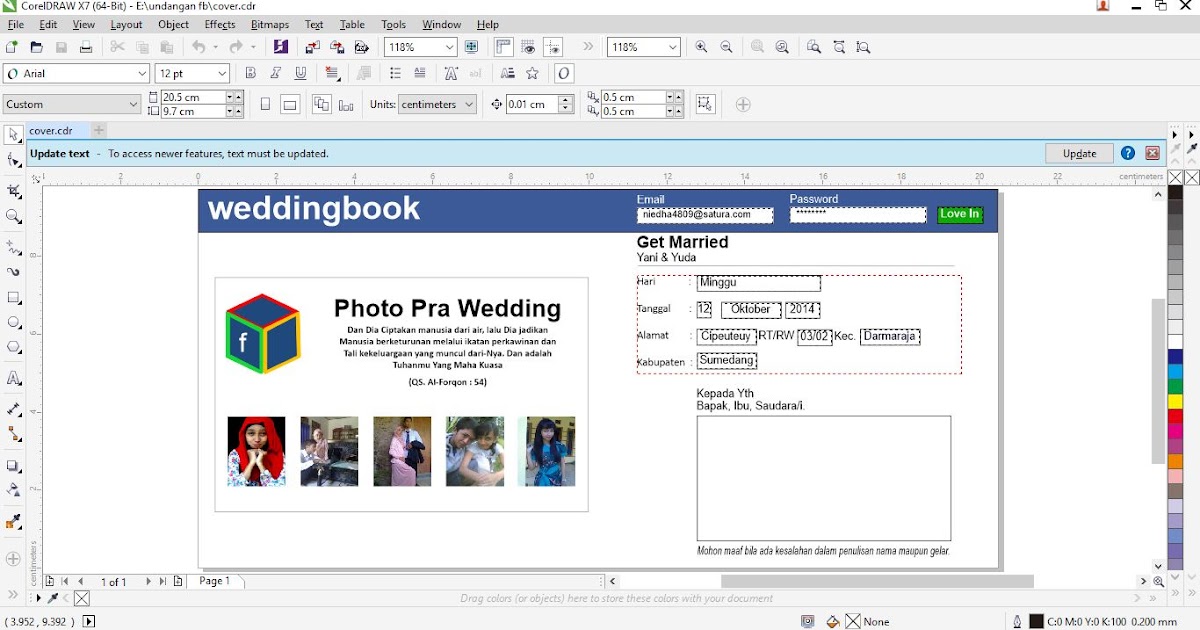
Task: Expand the toolbox overflow arrows at bottom
Action: point(14,594)
